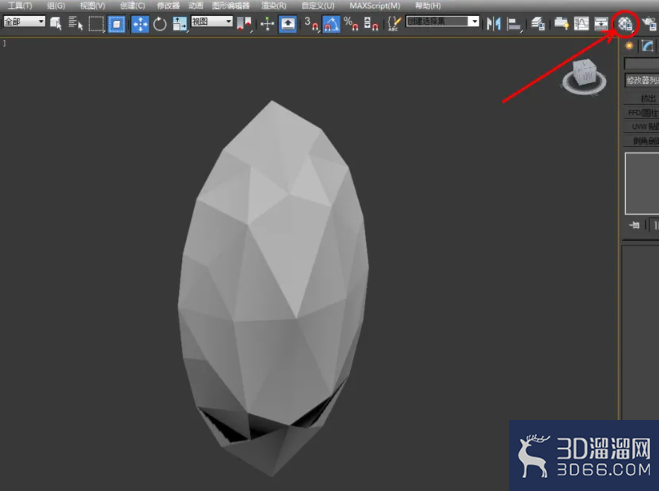Click the Select by Name icon
This screenshot has height=491, width=659.
(x=76, y=24)
